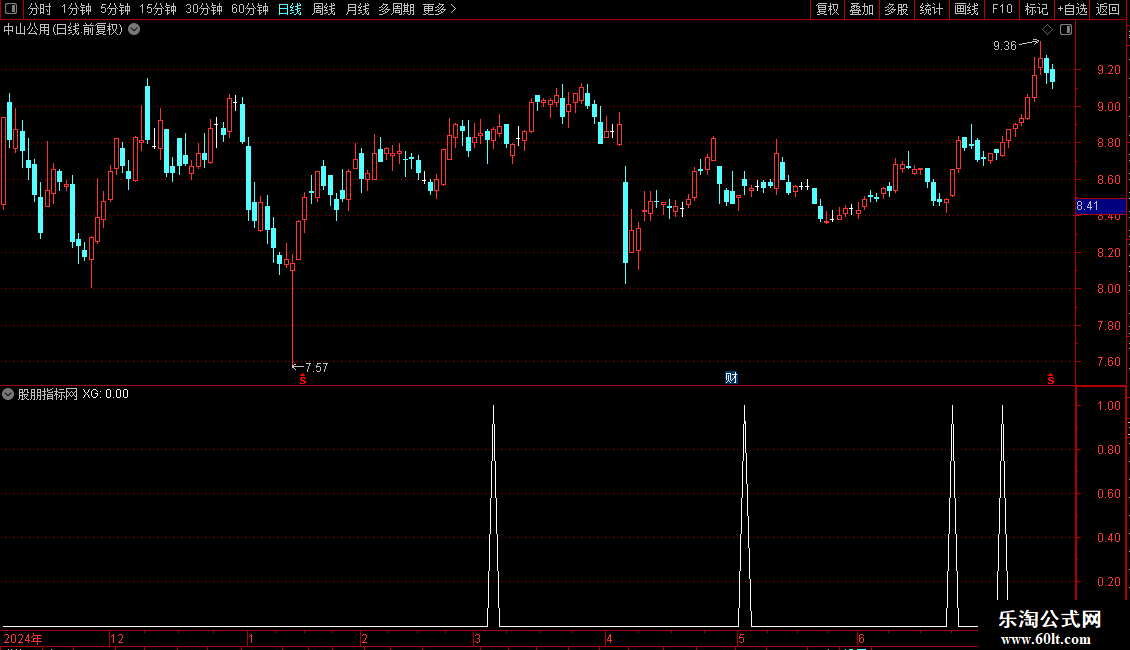This screenshot has height=650, width=1130.
Task: Select the 60分钟 period
Action: click(x=250, y=9)
